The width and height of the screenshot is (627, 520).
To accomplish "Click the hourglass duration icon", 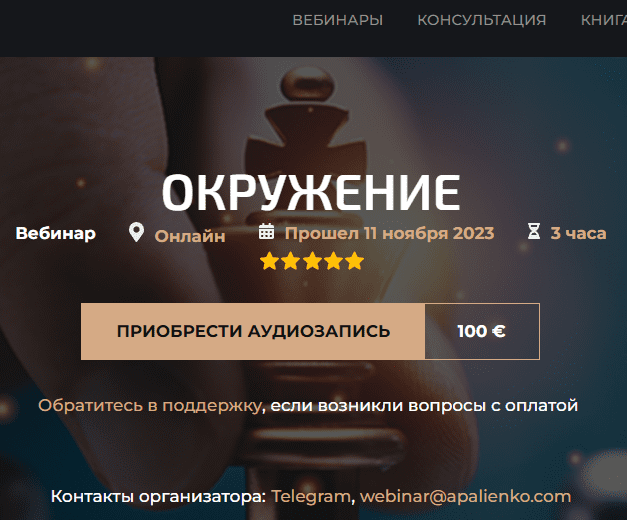I will [x=534, y=232].
